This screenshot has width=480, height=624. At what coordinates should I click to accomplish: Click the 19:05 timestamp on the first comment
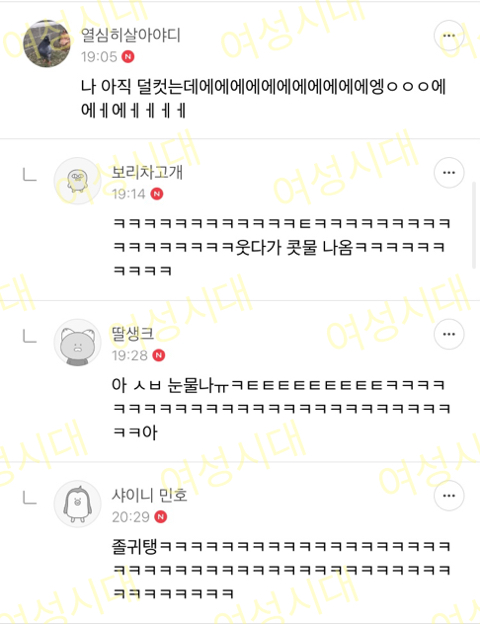coord(99,57)
